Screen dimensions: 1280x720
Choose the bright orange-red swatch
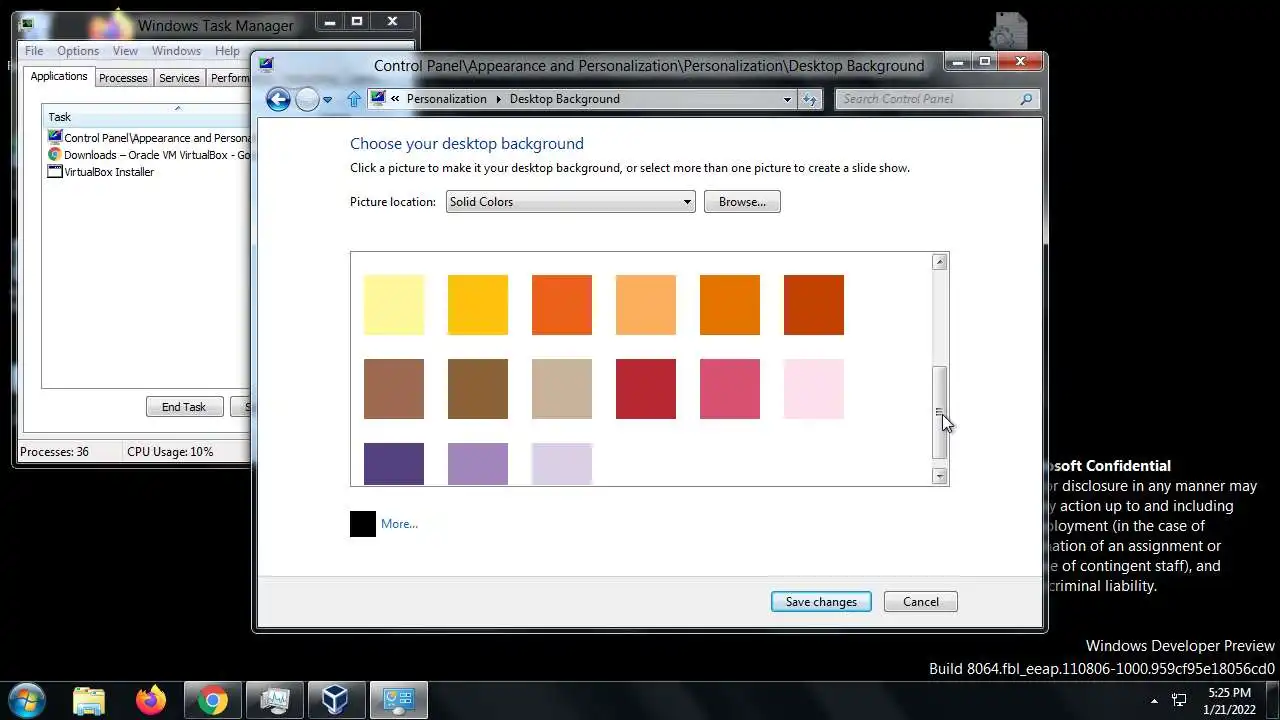click(562, 305)
